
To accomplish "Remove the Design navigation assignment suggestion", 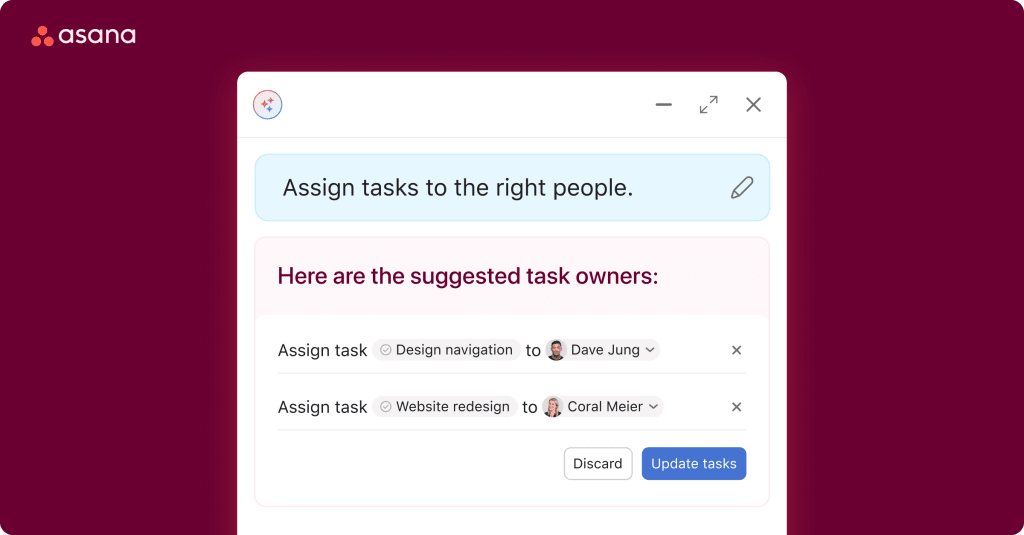I will [737, 350].
